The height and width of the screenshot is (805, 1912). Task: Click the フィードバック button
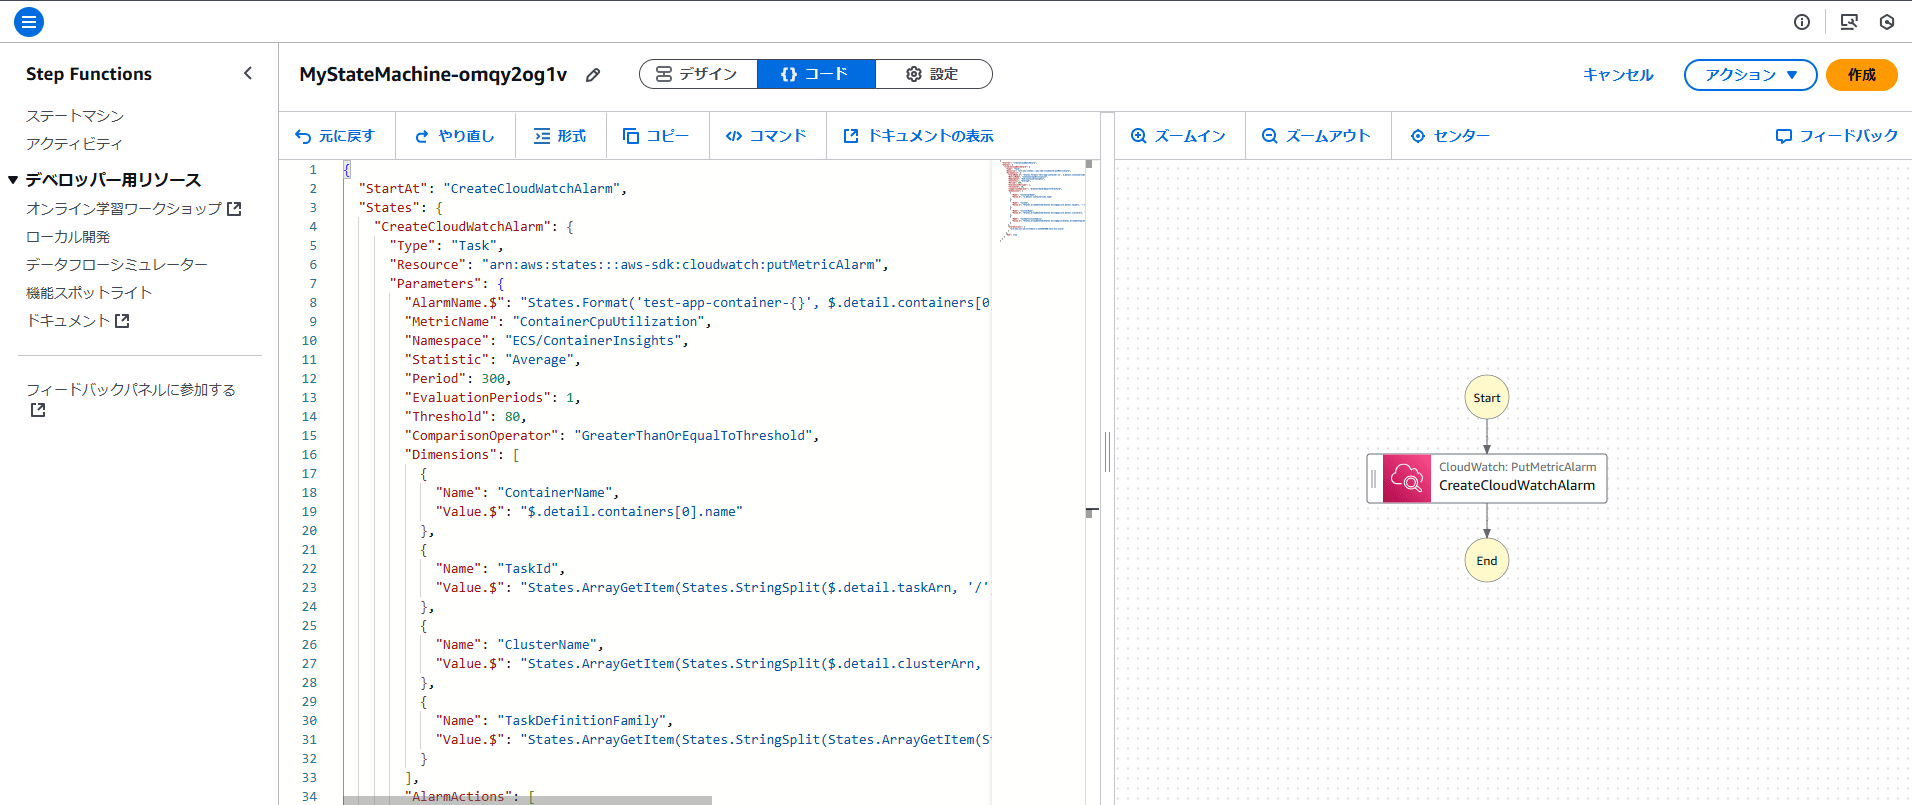coord(1837,136)
